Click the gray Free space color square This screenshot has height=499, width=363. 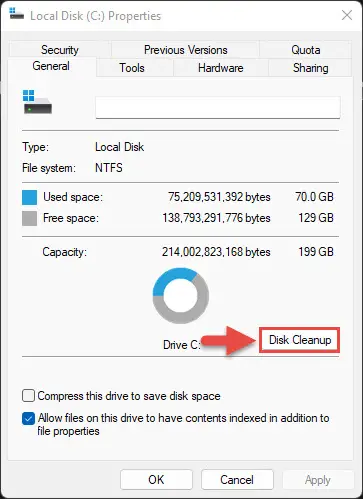pyautogui.click(x=29, y=219)
